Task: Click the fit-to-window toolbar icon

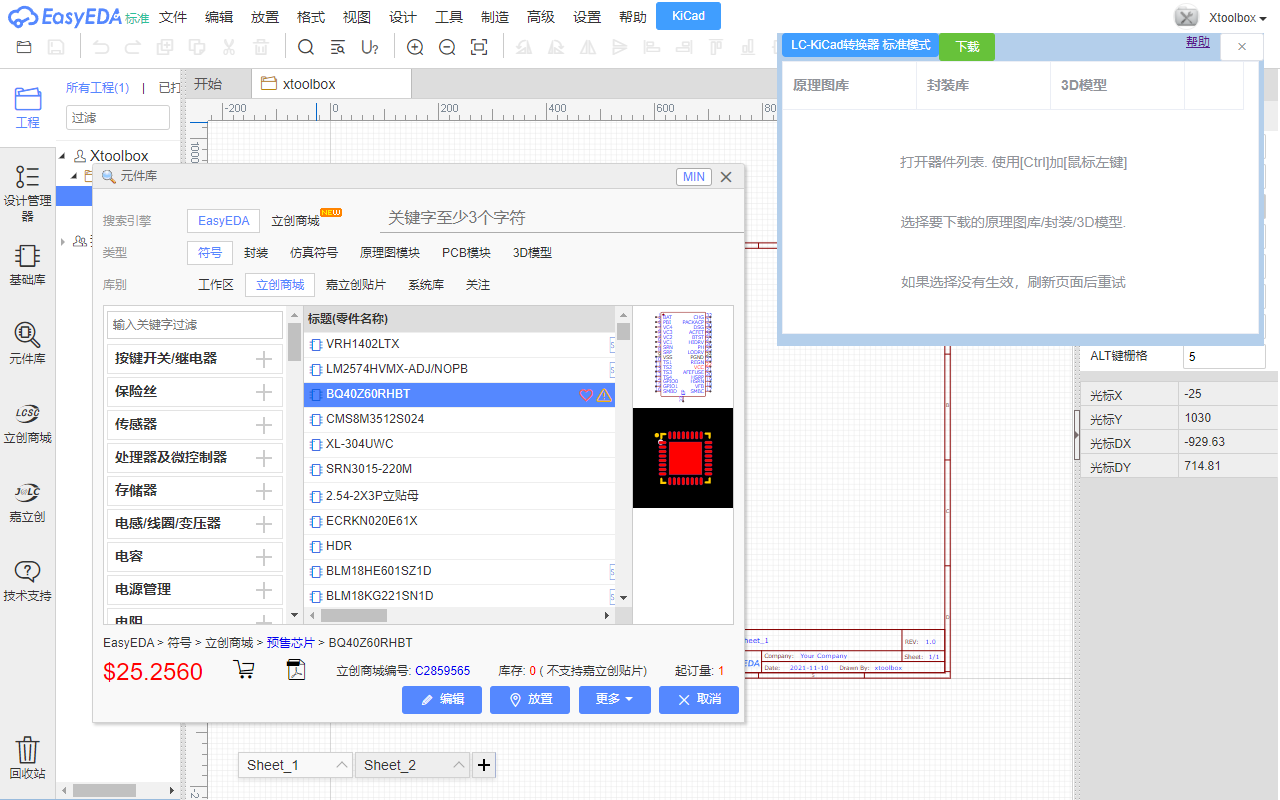Action: 479,47
